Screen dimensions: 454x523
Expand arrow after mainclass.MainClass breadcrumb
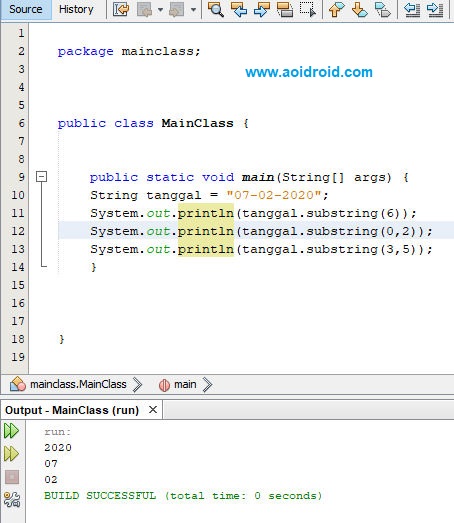coord(137,385)
